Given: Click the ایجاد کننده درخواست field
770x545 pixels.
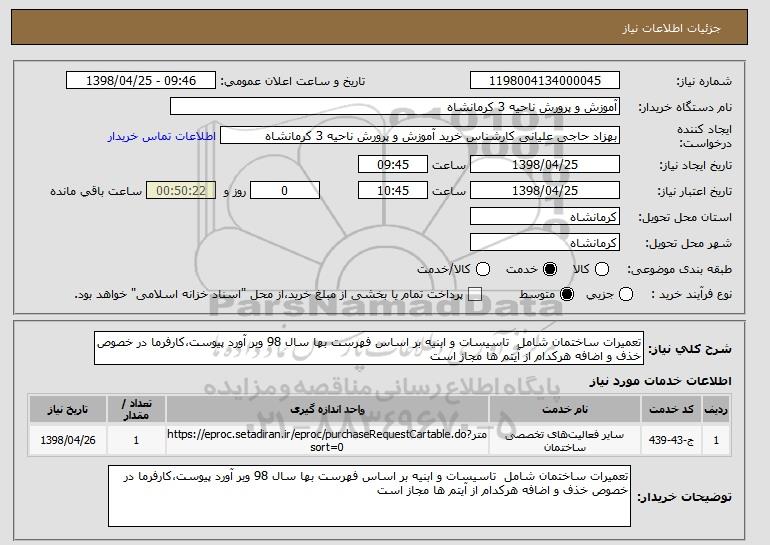Looking at the screenshot, I should [x=420, y=136].
